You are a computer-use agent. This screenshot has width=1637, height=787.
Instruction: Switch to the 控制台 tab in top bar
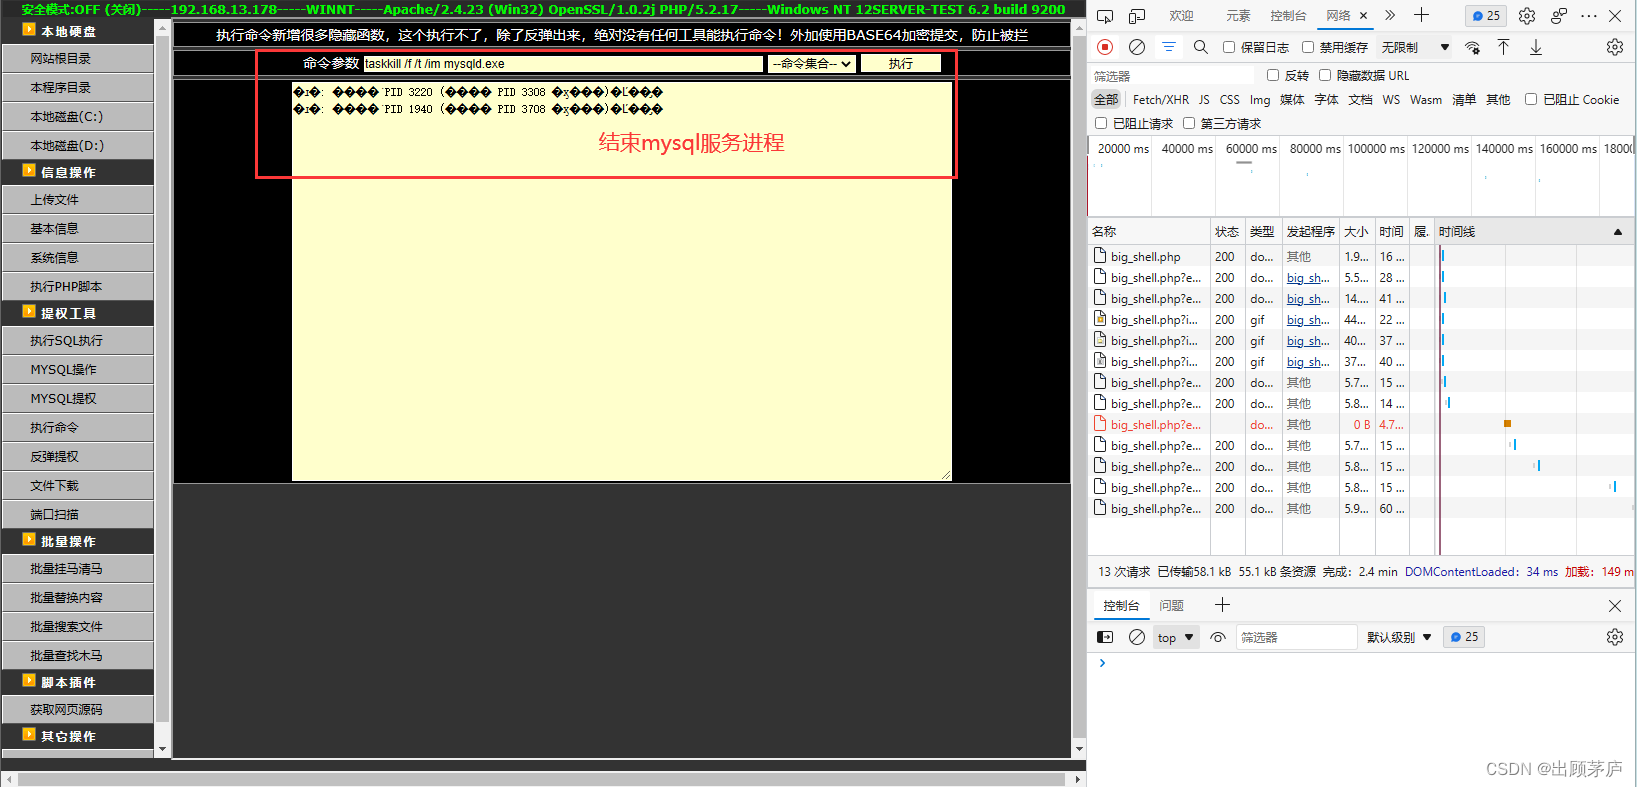click(x=1288, y=16)
